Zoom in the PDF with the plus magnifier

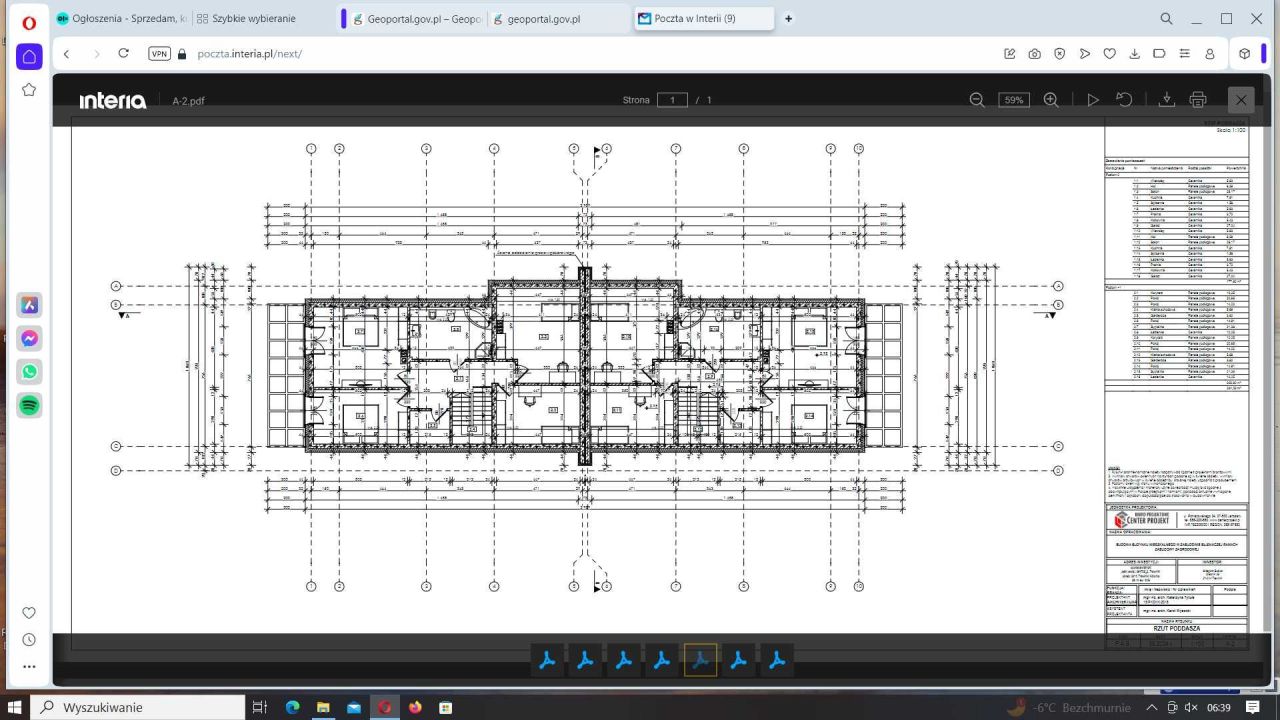pyautogui.click(x=1051, y=100)
